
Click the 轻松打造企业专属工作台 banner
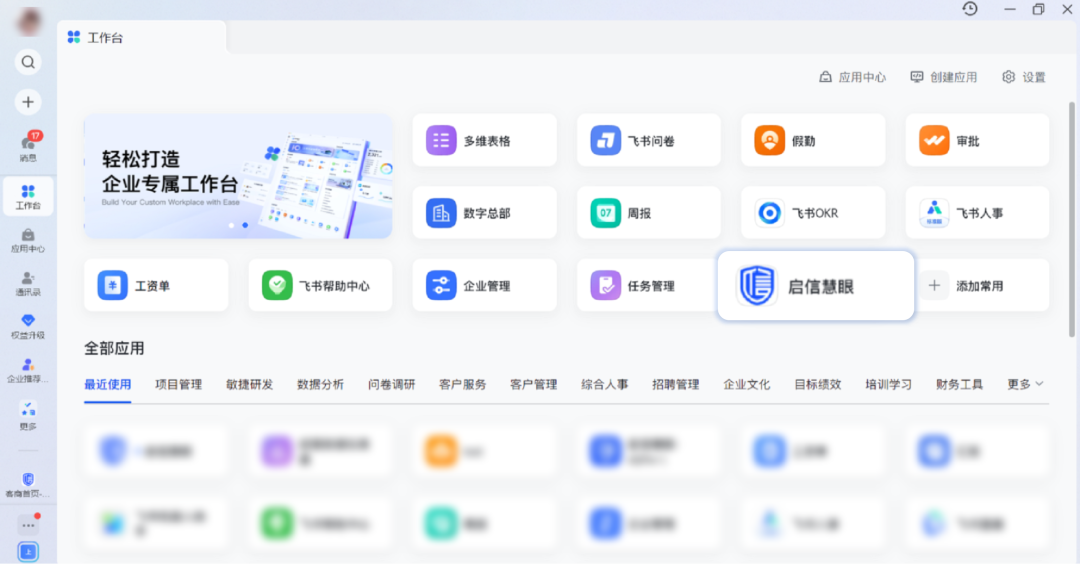238,176
